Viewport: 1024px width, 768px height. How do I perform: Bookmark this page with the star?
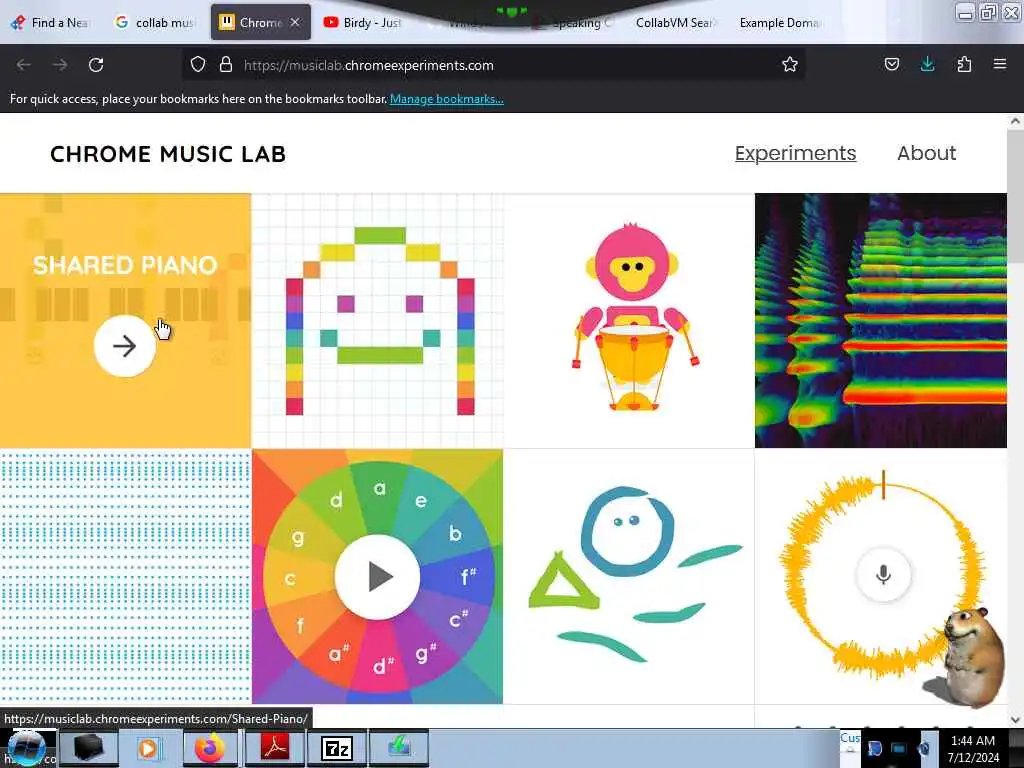[790, 64]
